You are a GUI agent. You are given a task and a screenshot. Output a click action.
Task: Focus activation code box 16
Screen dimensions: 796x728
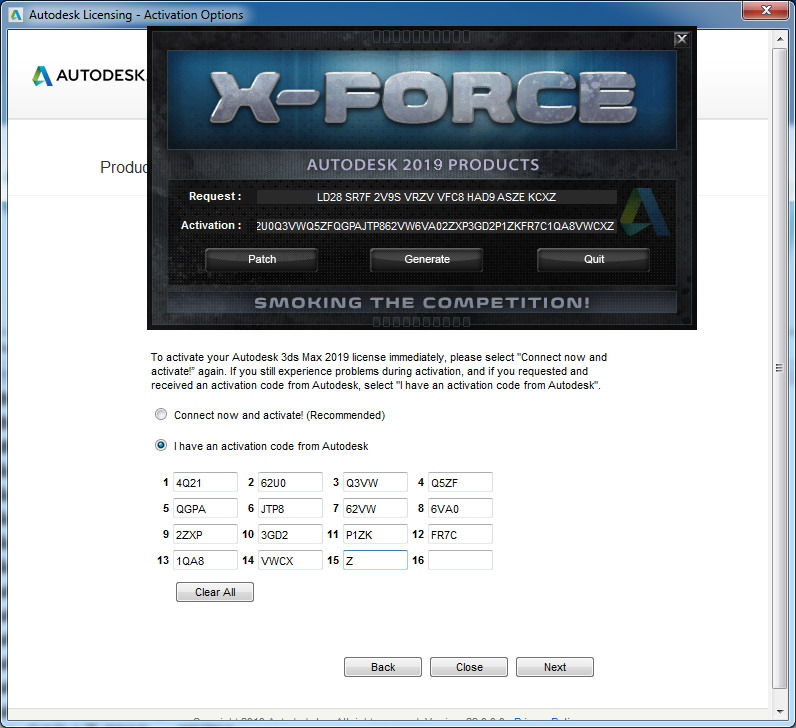[460, 560]
